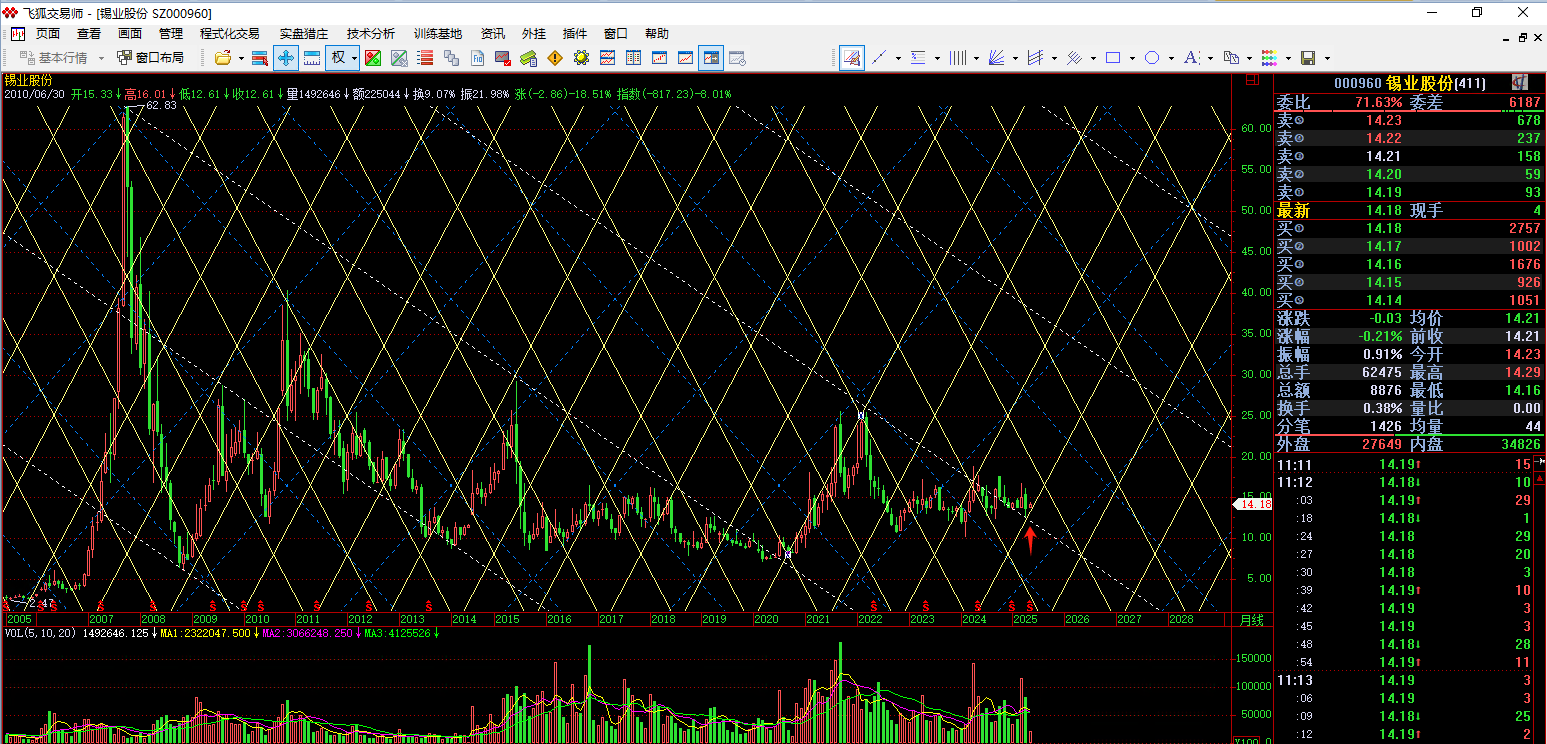Open the 查看 menu

pyautogui.click(x=89, y=33)
